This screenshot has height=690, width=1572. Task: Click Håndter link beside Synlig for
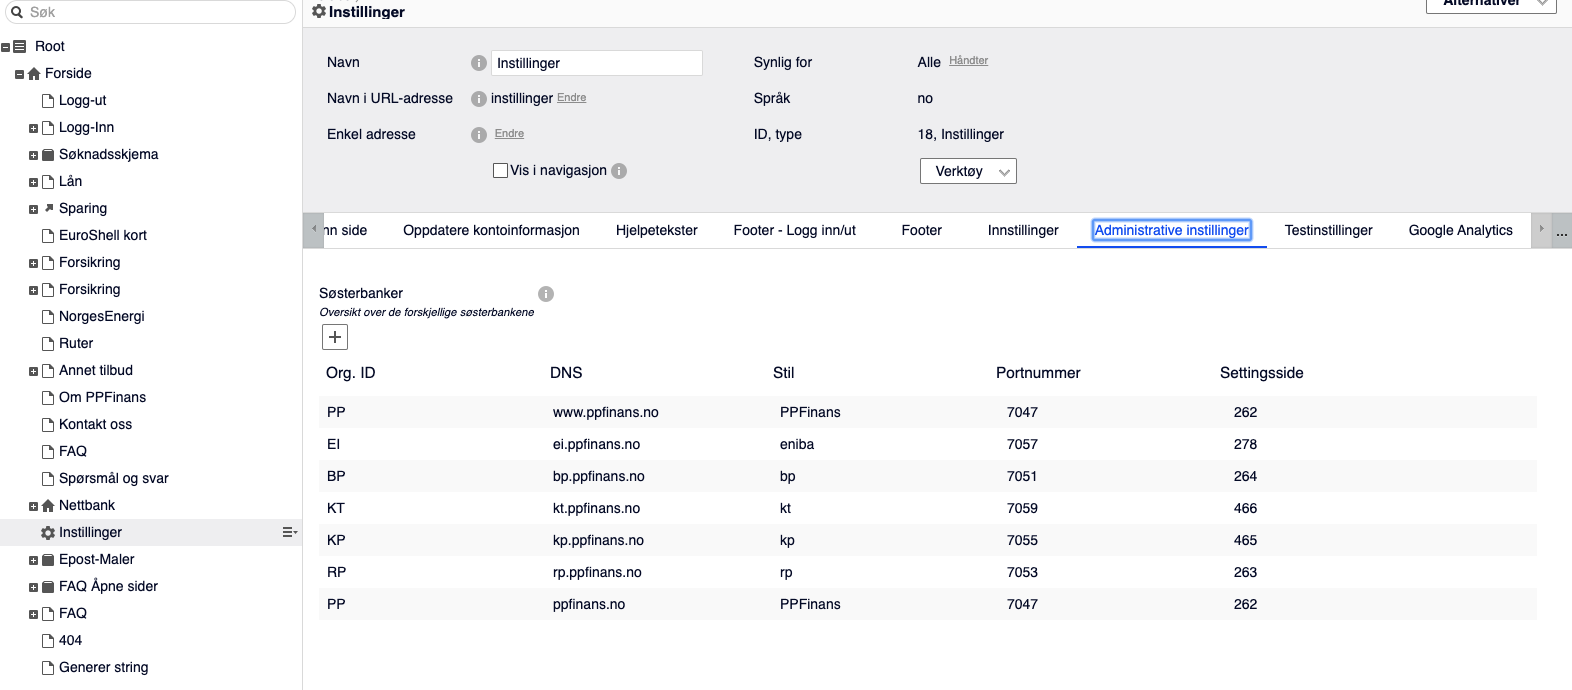pos(968,61)
